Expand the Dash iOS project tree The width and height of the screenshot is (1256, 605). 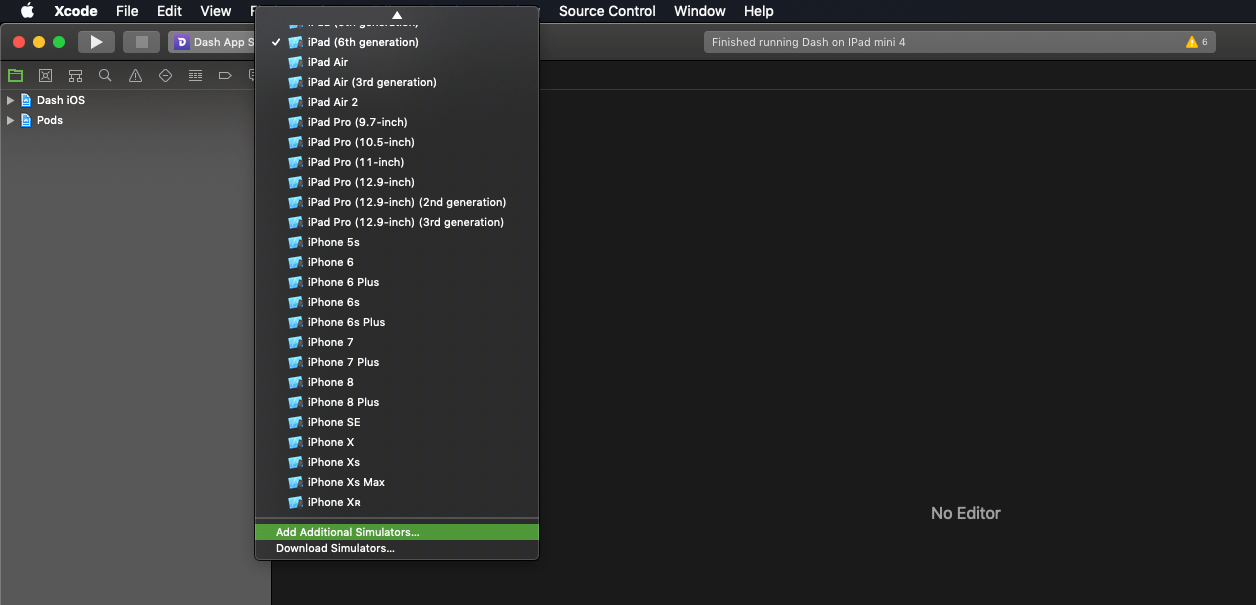click(10, 100)
